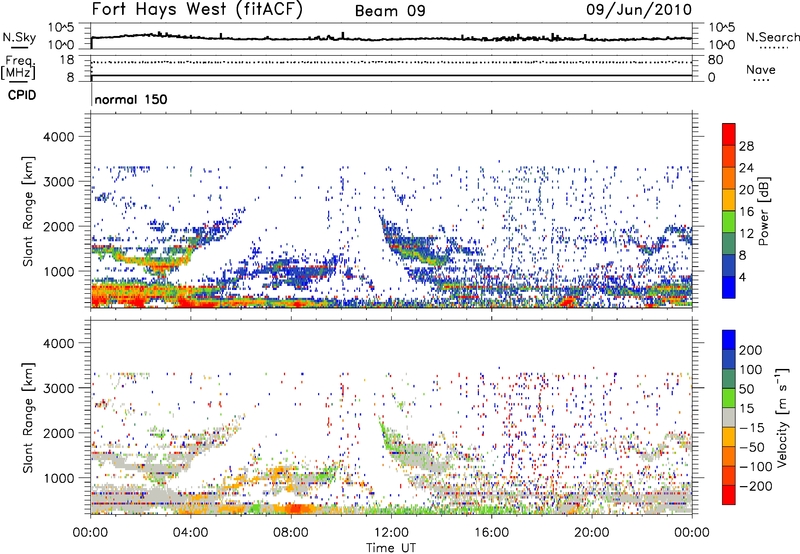Image resolution: width=800 pixels, height=554 pixels.
Task: Click the "Freq. [MHz]" axis label
Action: pos(18,68)
